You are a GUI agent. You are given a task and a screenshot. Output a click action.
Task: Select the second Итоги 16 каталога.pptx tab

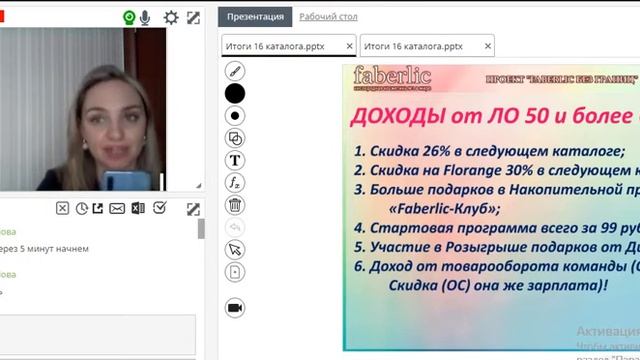click(427, 46)
